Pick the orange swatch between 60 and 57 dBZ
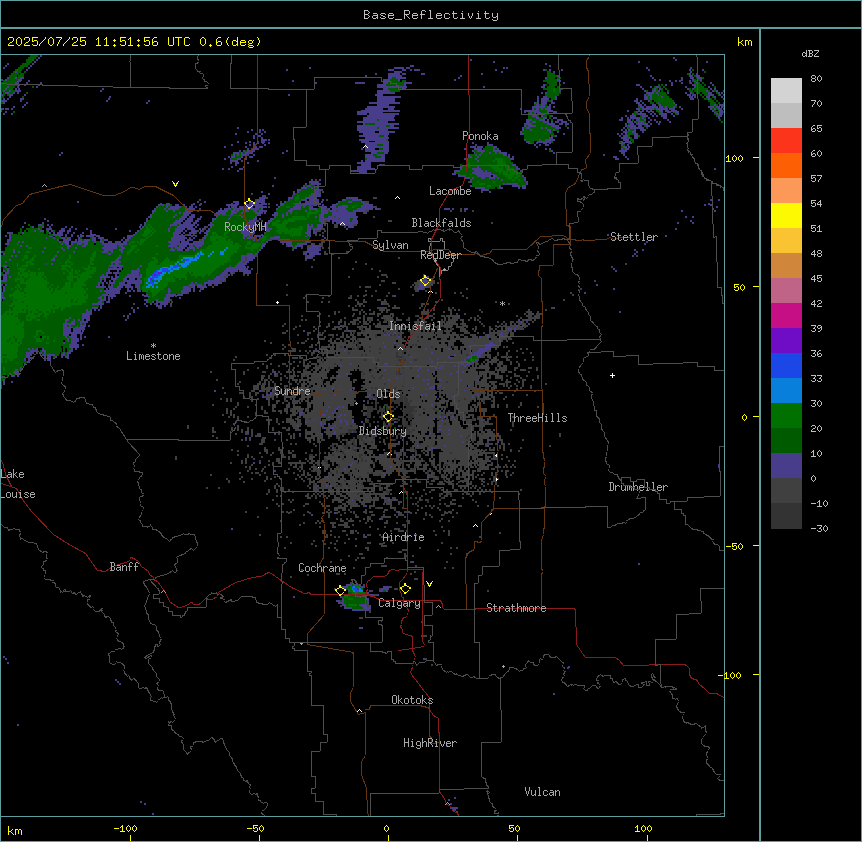 pyautogui.click(x=786, y=165)
